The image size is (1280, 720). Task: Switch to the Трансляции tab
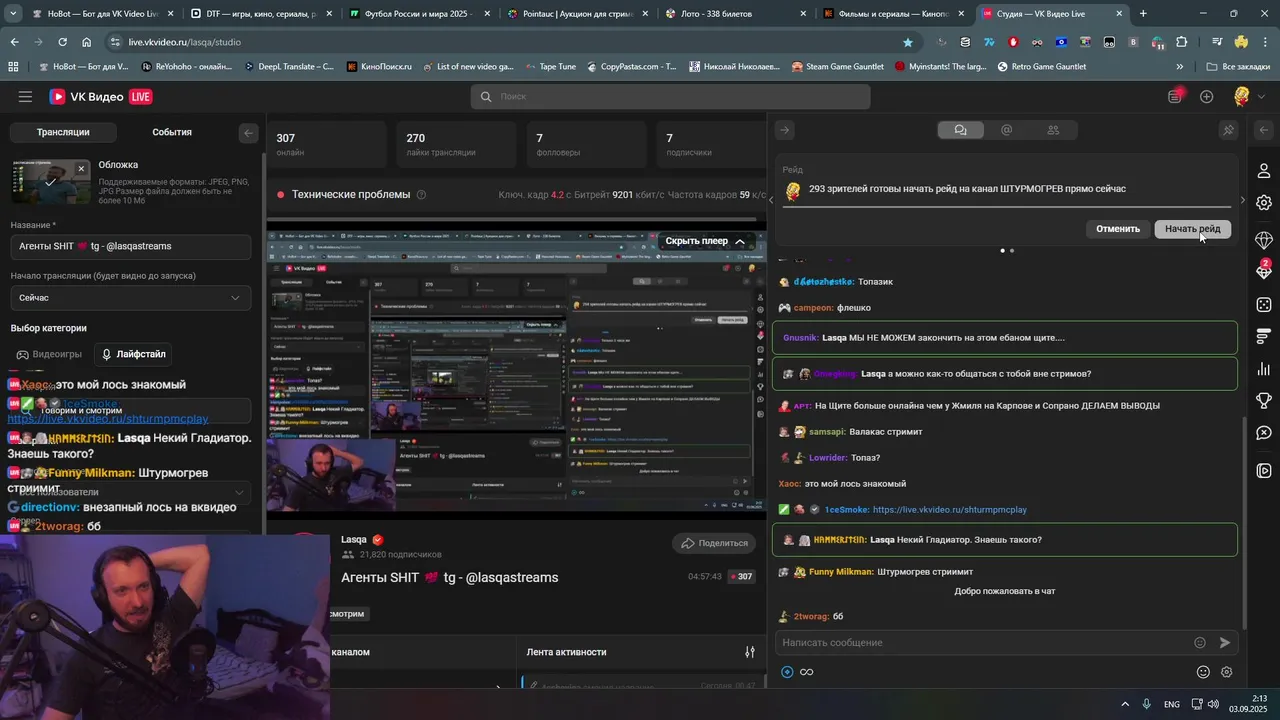[x=63, y=132]
